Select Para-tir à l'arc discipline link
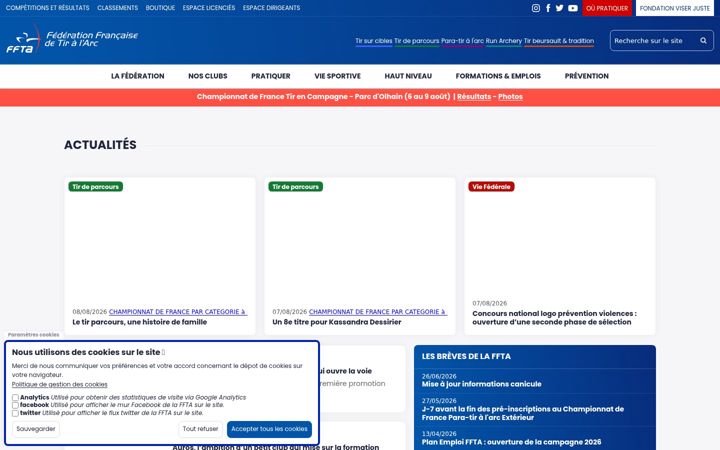The image size is (720, 450). [x=462, y=41]
